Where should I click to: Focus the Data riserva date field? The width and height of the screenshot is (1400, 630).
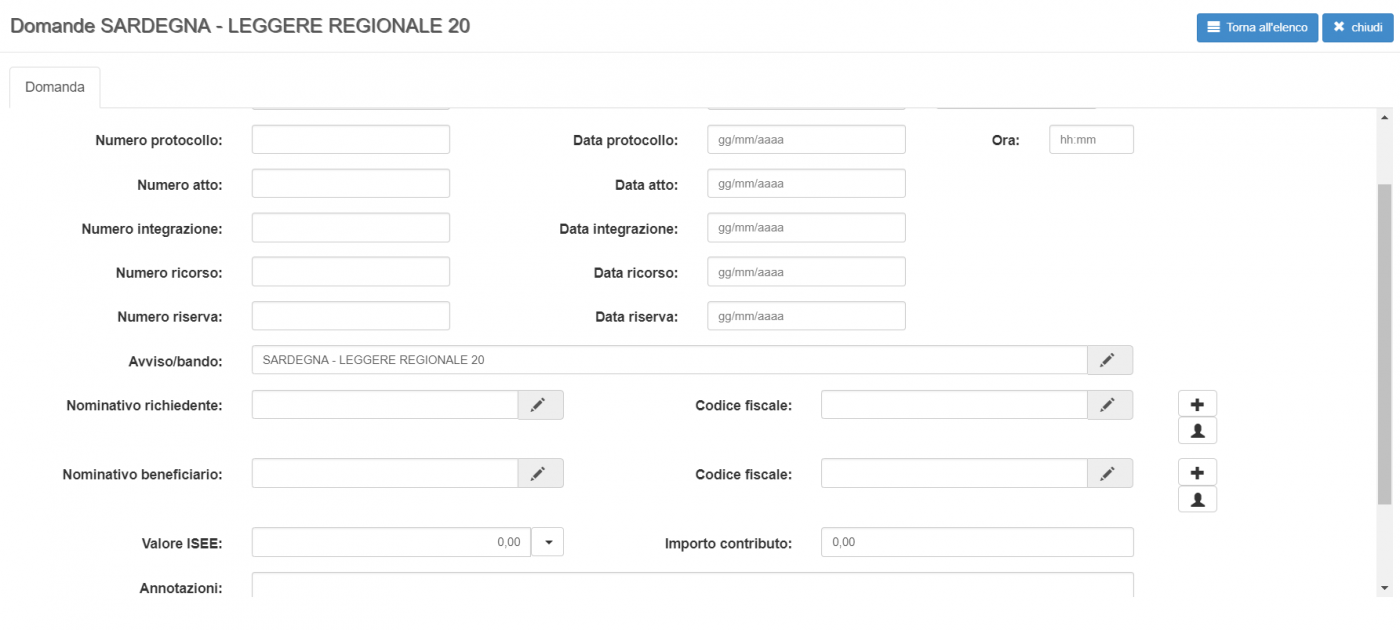pyautogui.click(x=805, y=316)
